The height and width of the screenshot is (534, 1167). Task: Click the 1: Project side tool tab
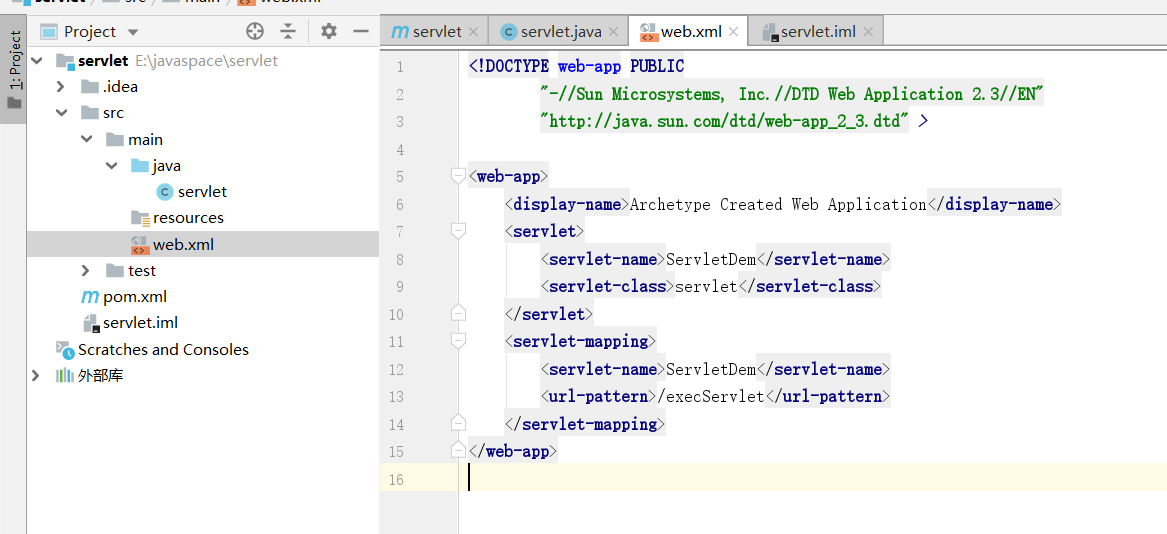(13, 69)
